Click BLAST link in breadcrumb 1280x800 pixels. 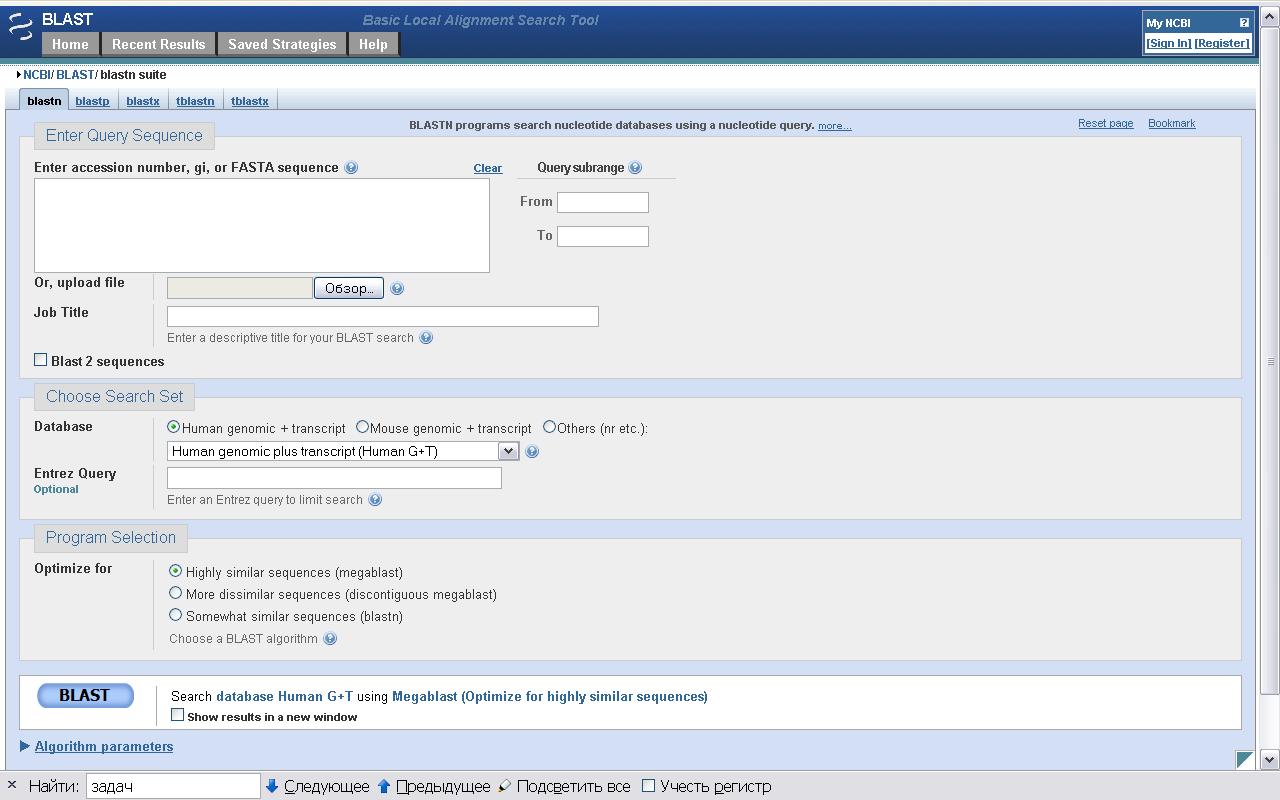click(x=75, y=75)
